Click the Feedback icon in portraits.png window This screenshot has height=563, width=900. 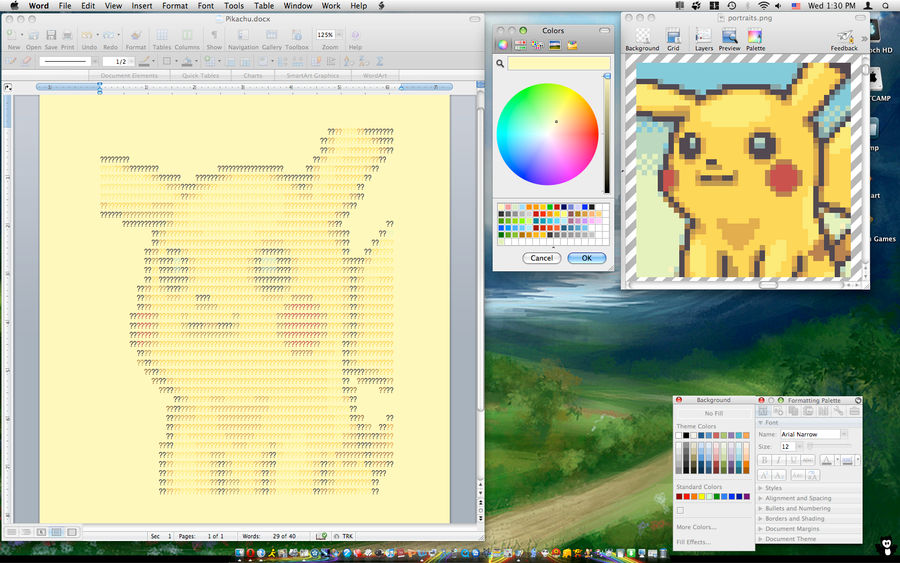click(x=844, y=36)
